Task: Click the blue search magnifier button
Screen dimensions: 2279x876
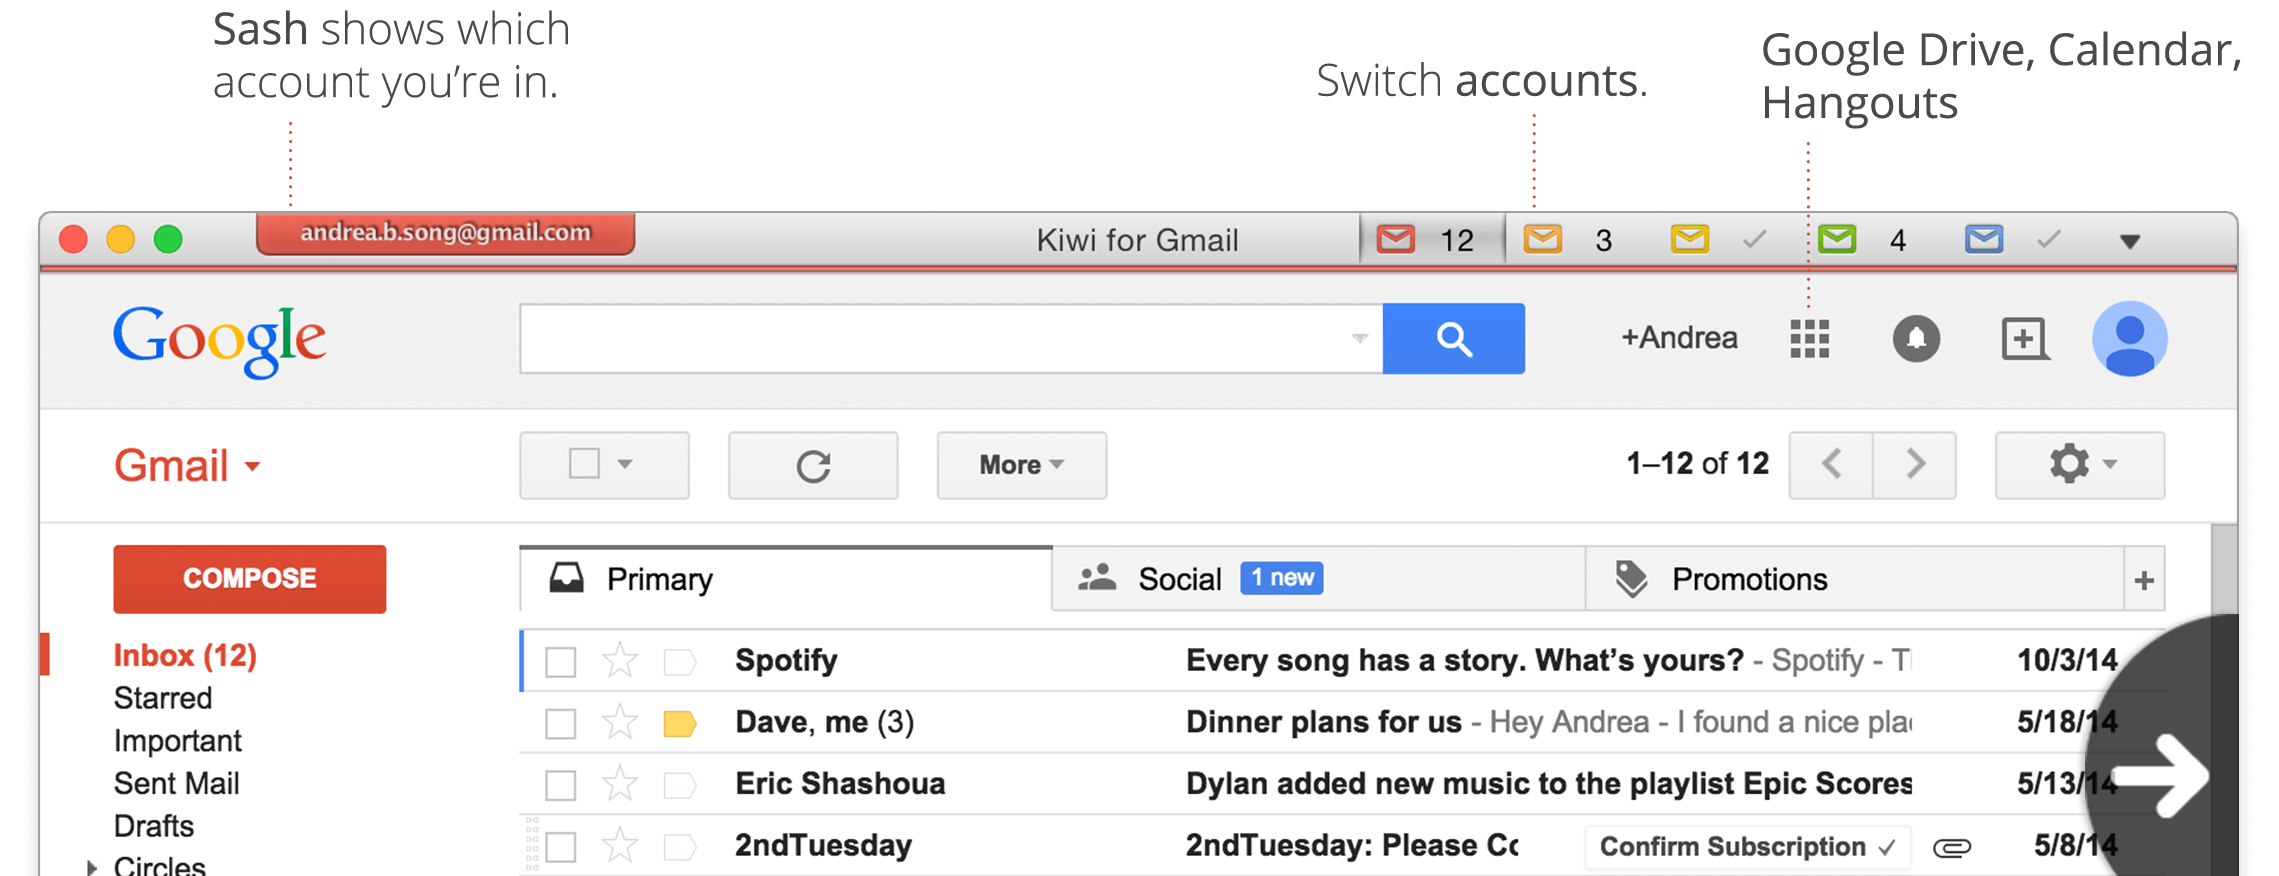Action: pyautogui.click(x=1453, y=339)
